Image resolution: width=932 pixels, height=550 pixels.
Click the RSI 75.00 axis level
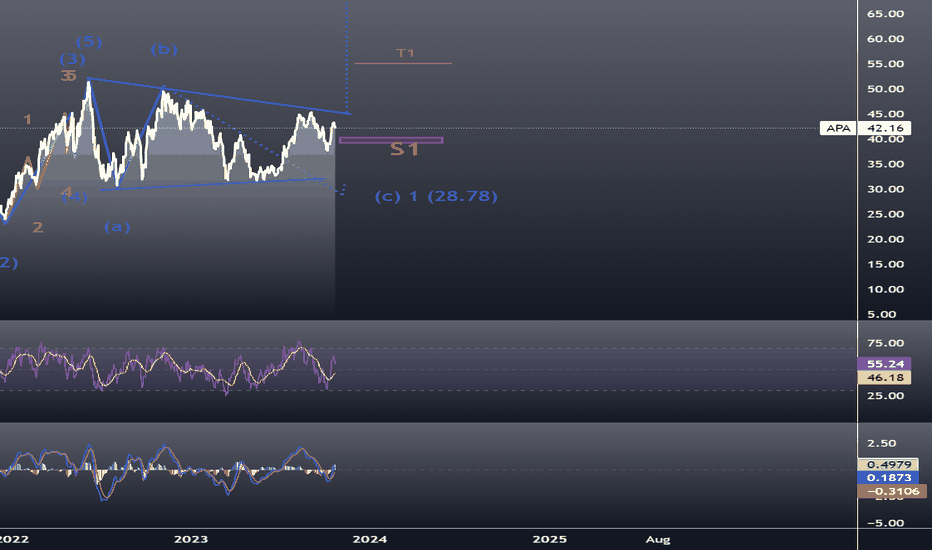(885, 343)
